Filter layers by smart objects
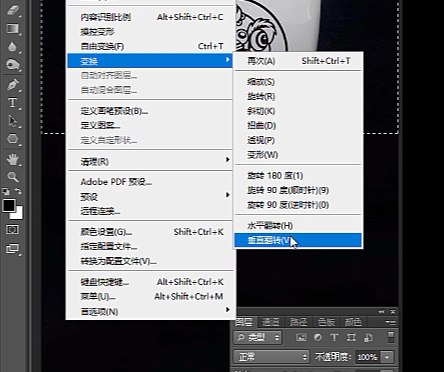The image size is (444, 372). click(368, 337)
